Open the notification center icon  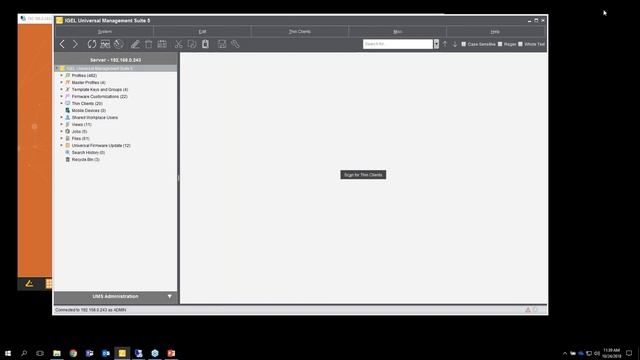tap(629, 353)
